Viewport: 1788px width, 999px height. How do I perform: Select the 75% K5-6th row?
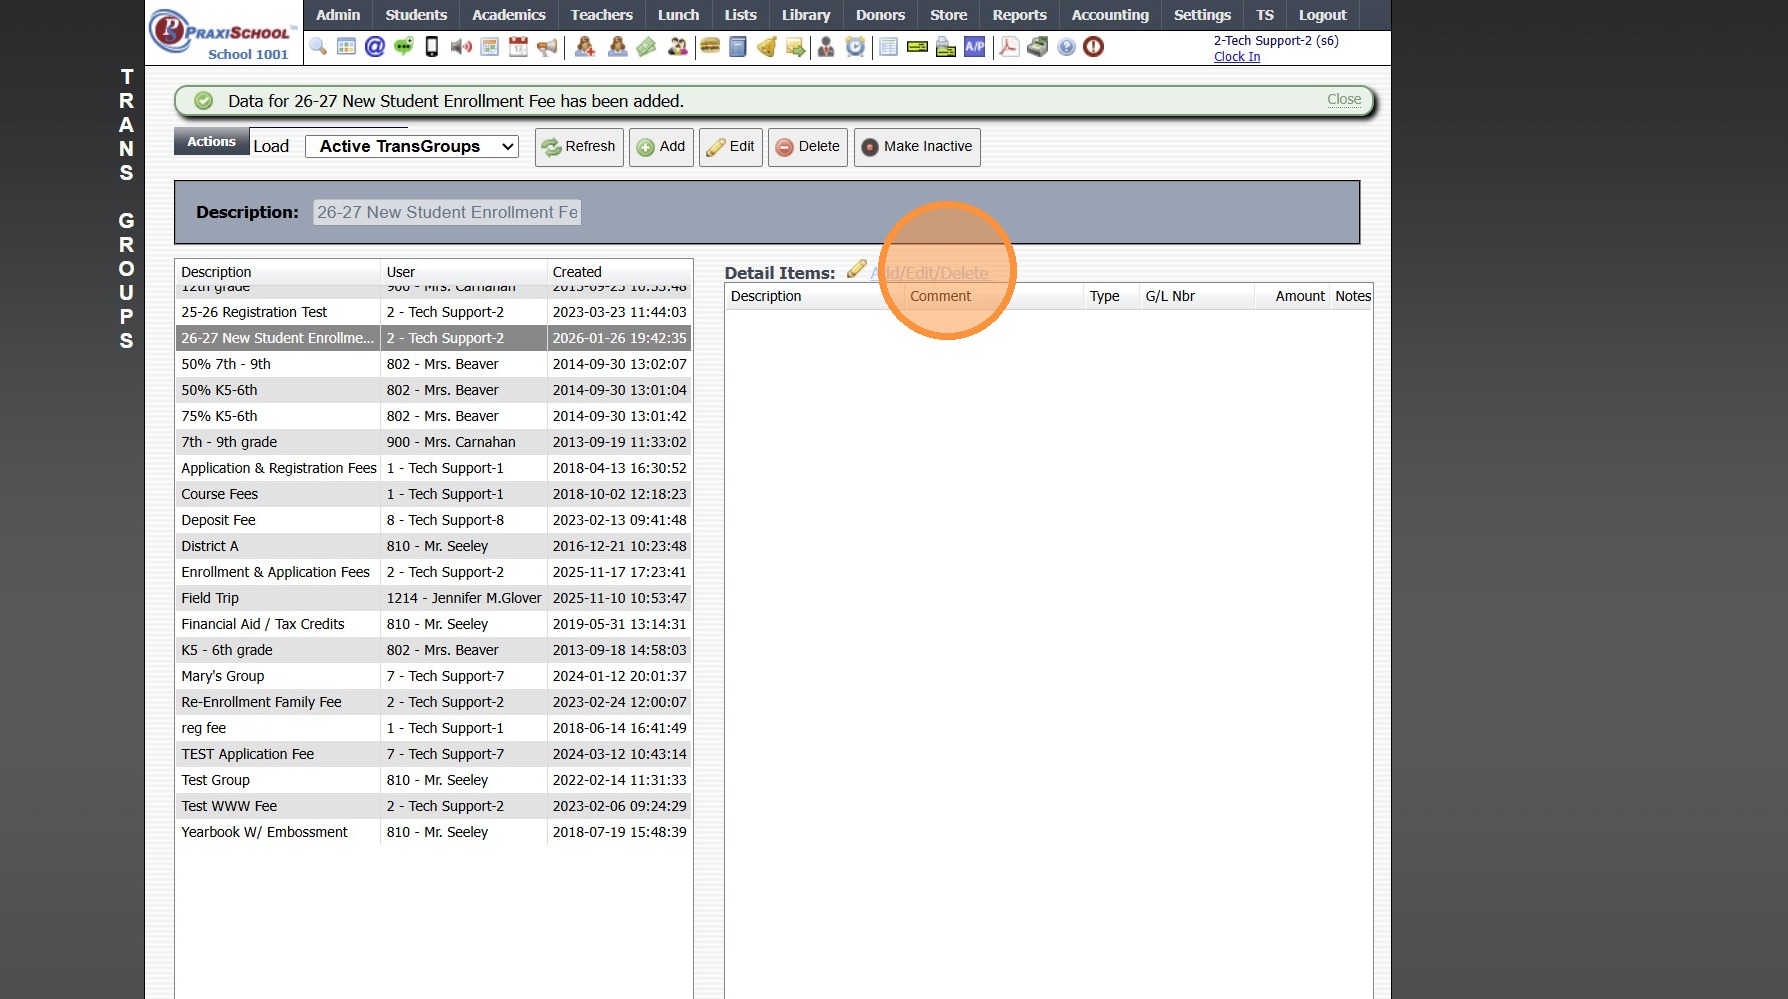(433, 416)
